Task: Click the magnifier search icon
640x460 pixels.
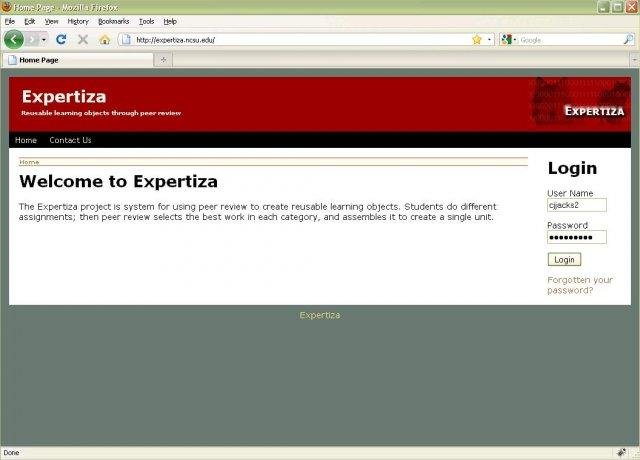Action: pyautogui.click(x=629, y=40)
